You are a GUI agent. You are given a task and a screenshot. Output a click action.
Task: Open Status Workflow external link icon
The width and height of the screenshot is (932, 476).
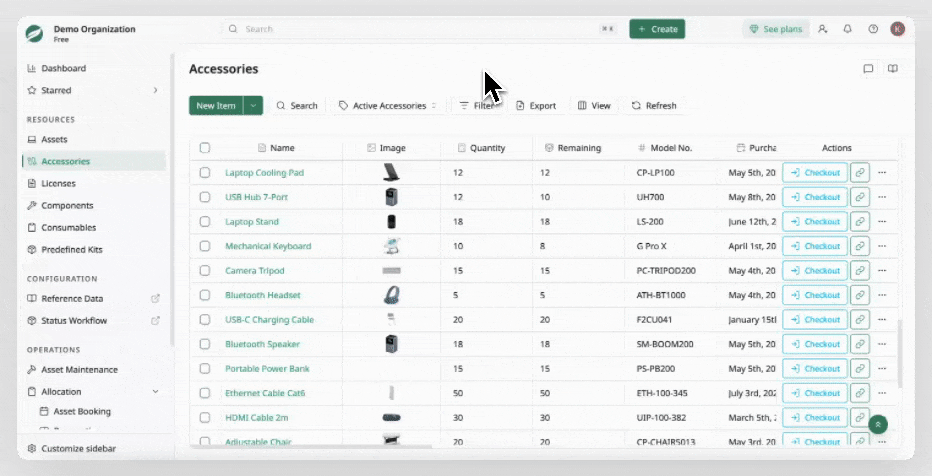click(x=155, y=320)
